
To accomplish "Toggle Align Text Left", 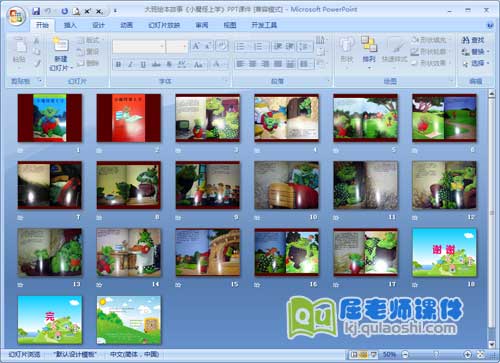I will 240,63.
